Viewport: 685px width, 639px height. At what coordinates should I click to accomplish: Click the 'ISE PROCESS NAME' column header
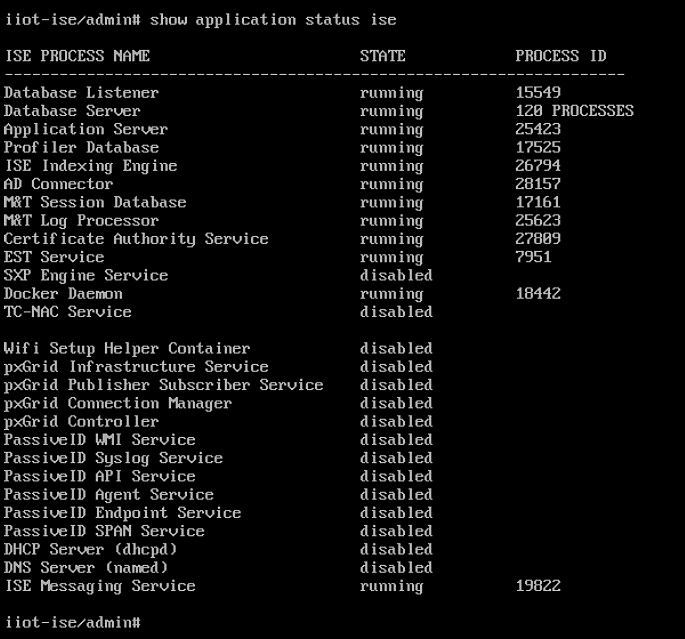[77, 56]
